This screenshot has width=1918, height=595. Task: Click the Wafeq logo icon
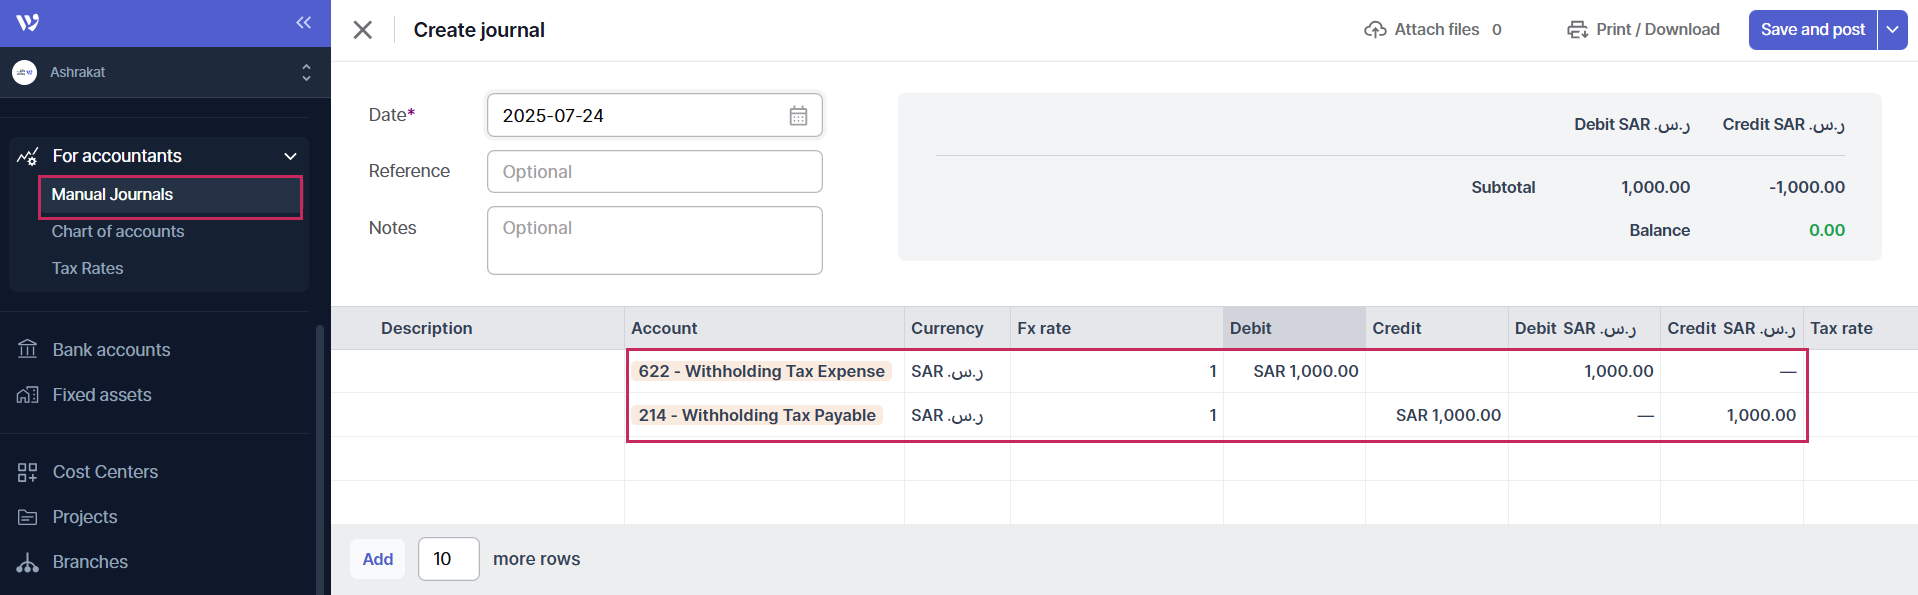[28, 23]
